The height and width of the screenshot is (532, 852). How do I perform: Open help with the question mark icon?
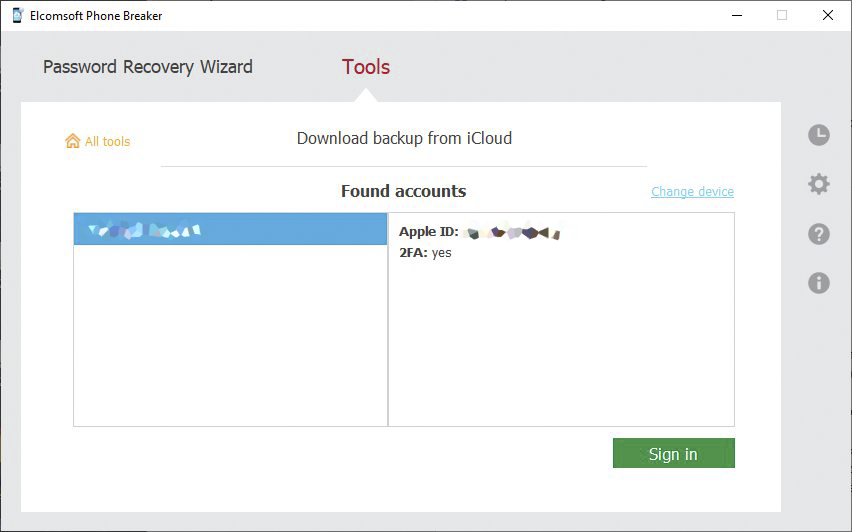818,234
